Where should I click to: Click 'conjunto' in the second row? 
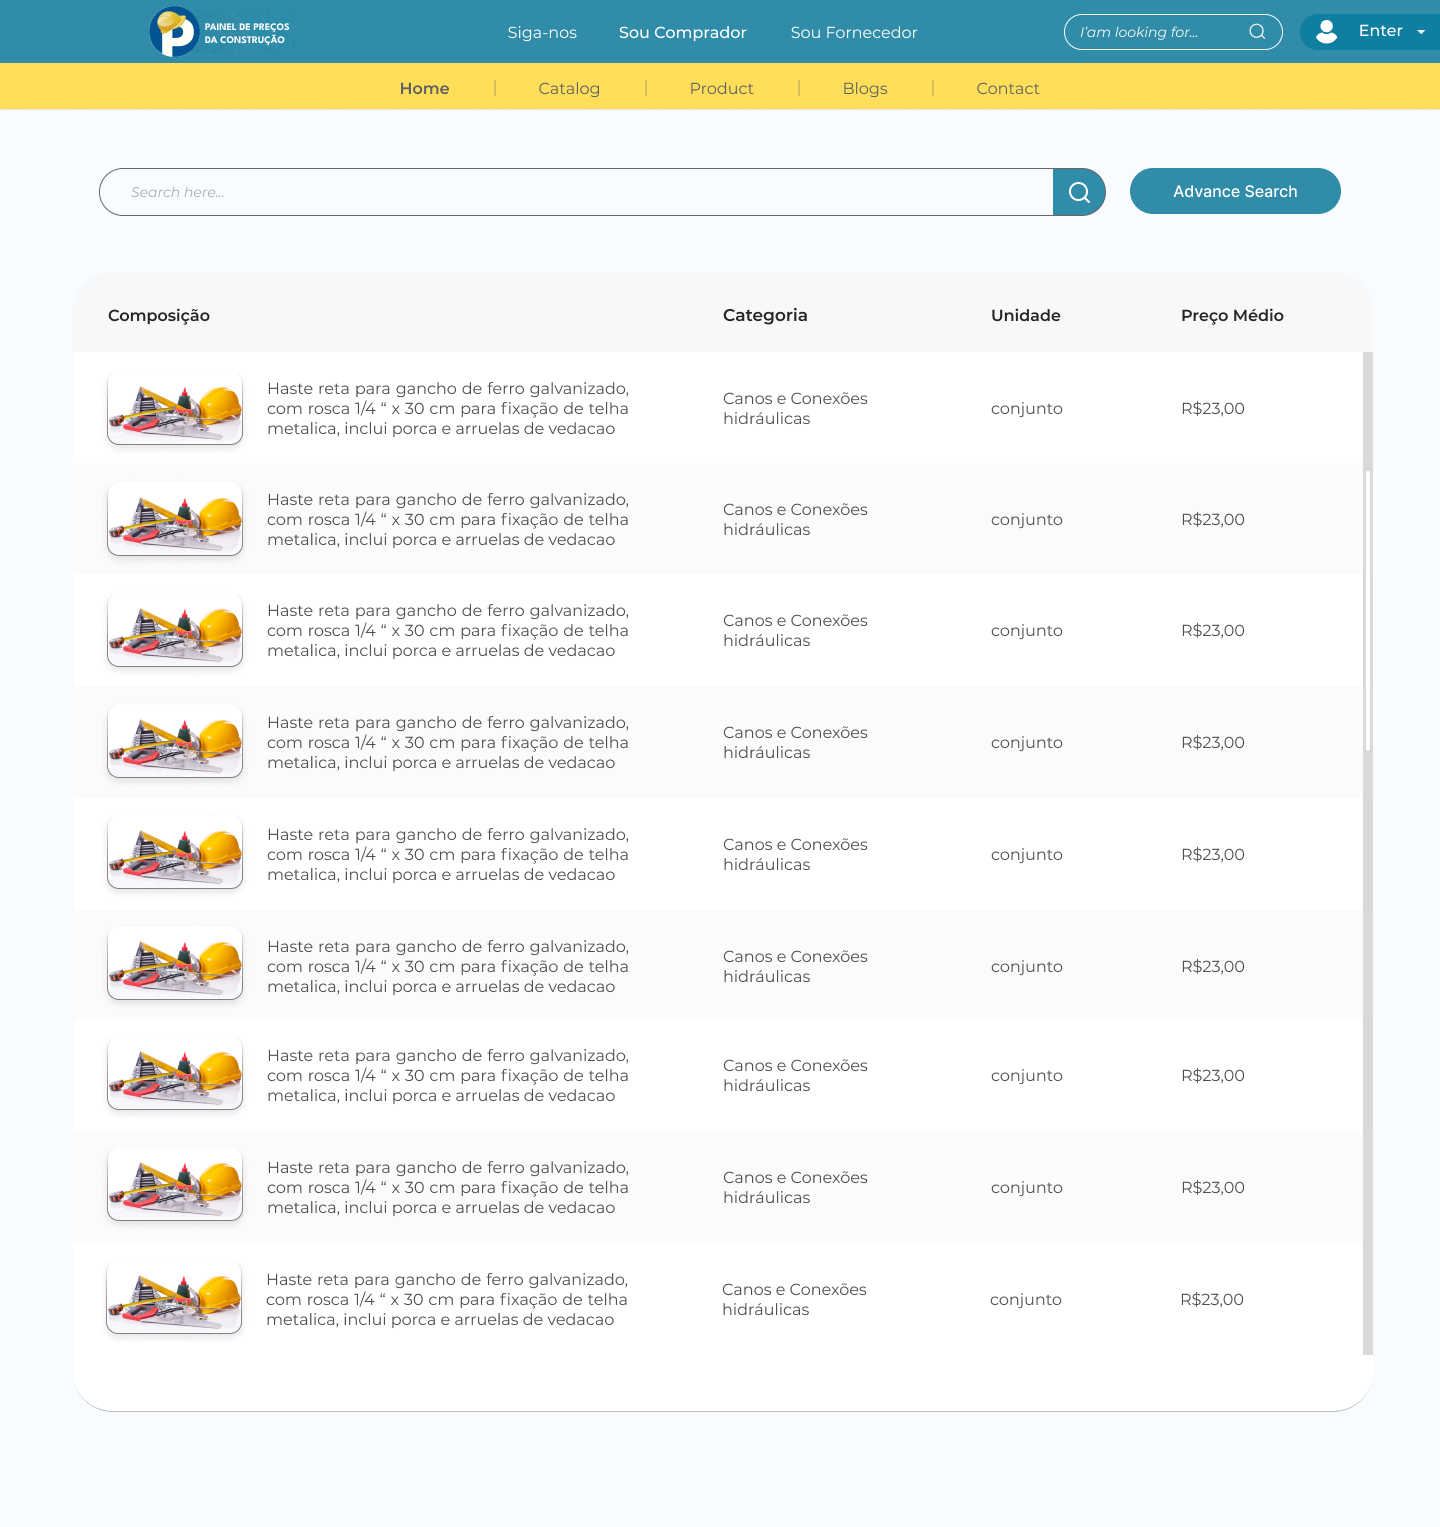click(x=1027, y=520)
